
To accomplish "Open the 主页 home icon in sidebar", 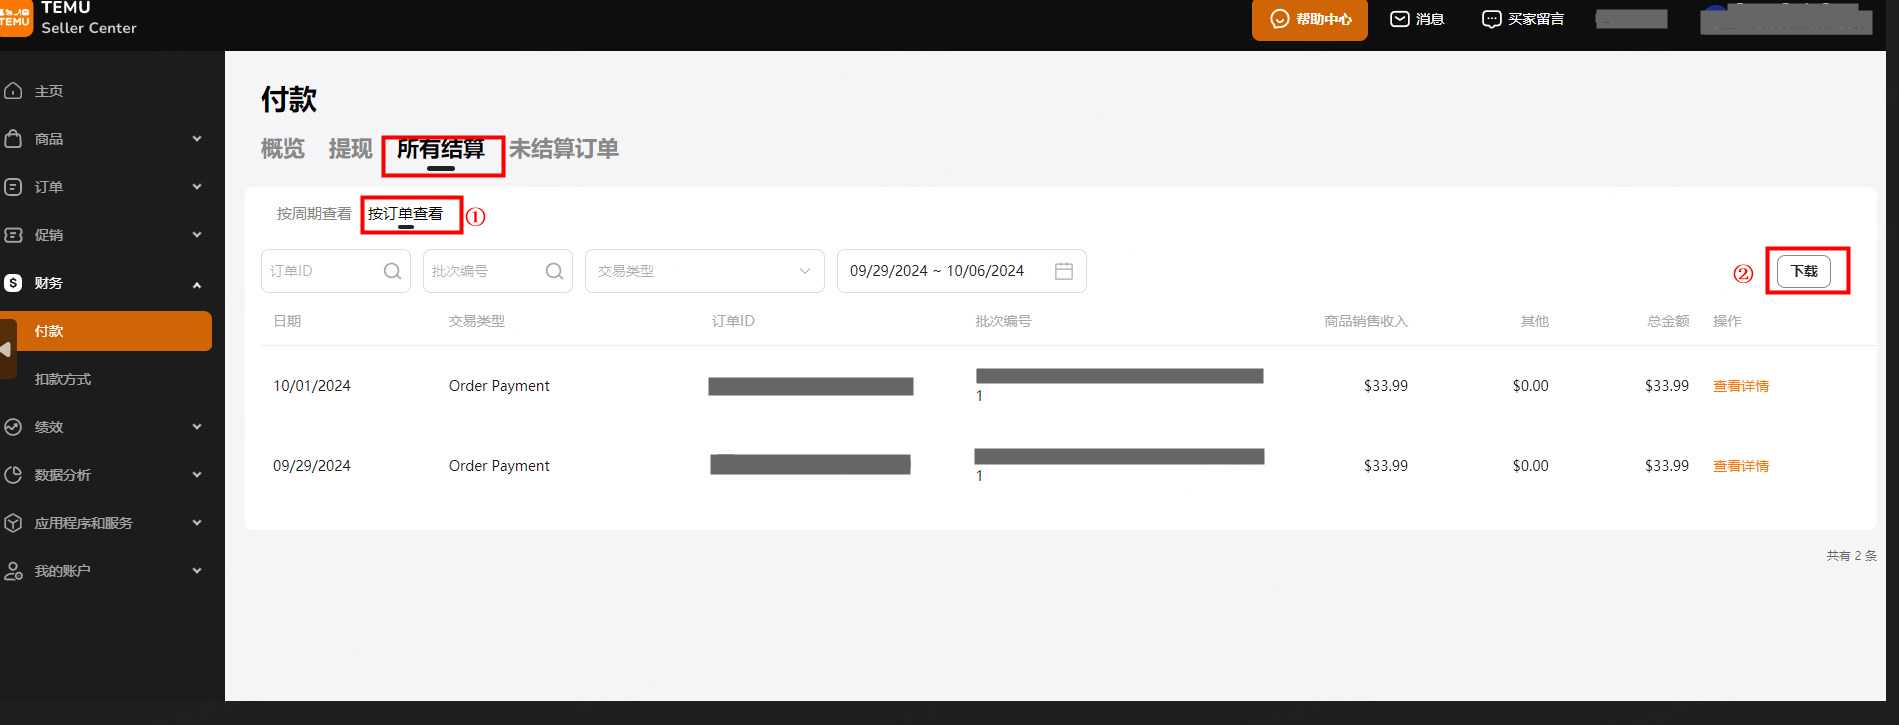I will pos(13,91).
